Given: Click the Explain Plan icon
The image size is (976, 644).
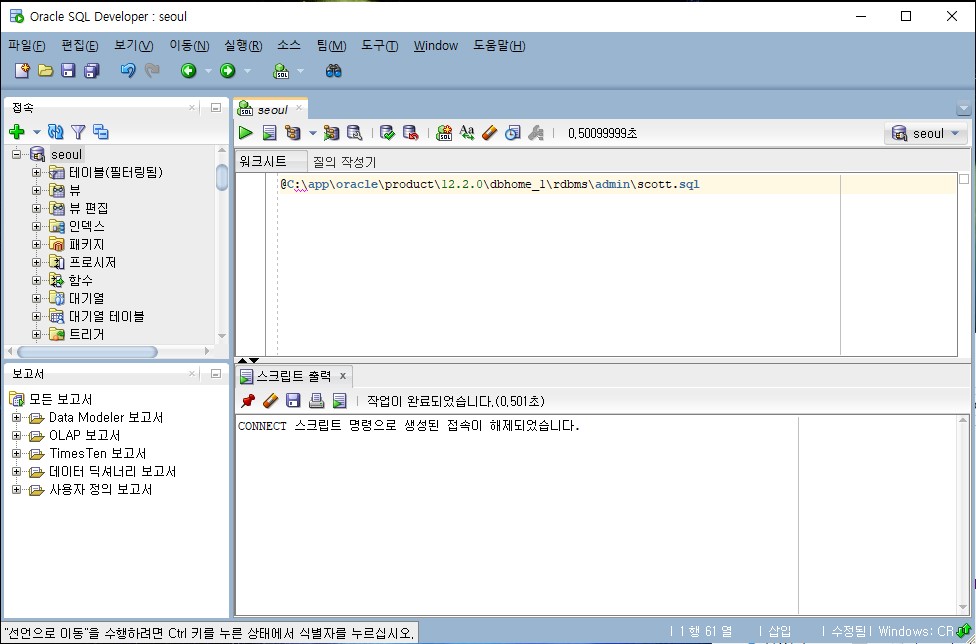Looking at the screenshot, I should click(x=293, y=133).
